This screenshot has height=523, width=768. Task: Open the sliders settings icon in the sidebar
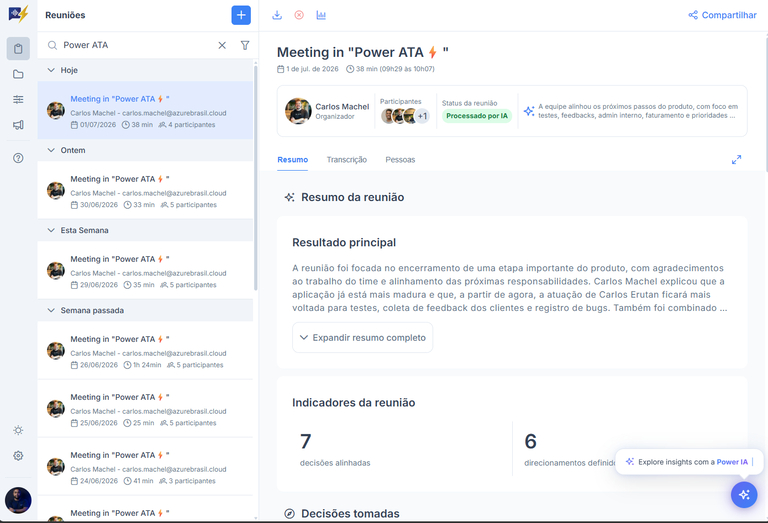click(x=18, y=99)
